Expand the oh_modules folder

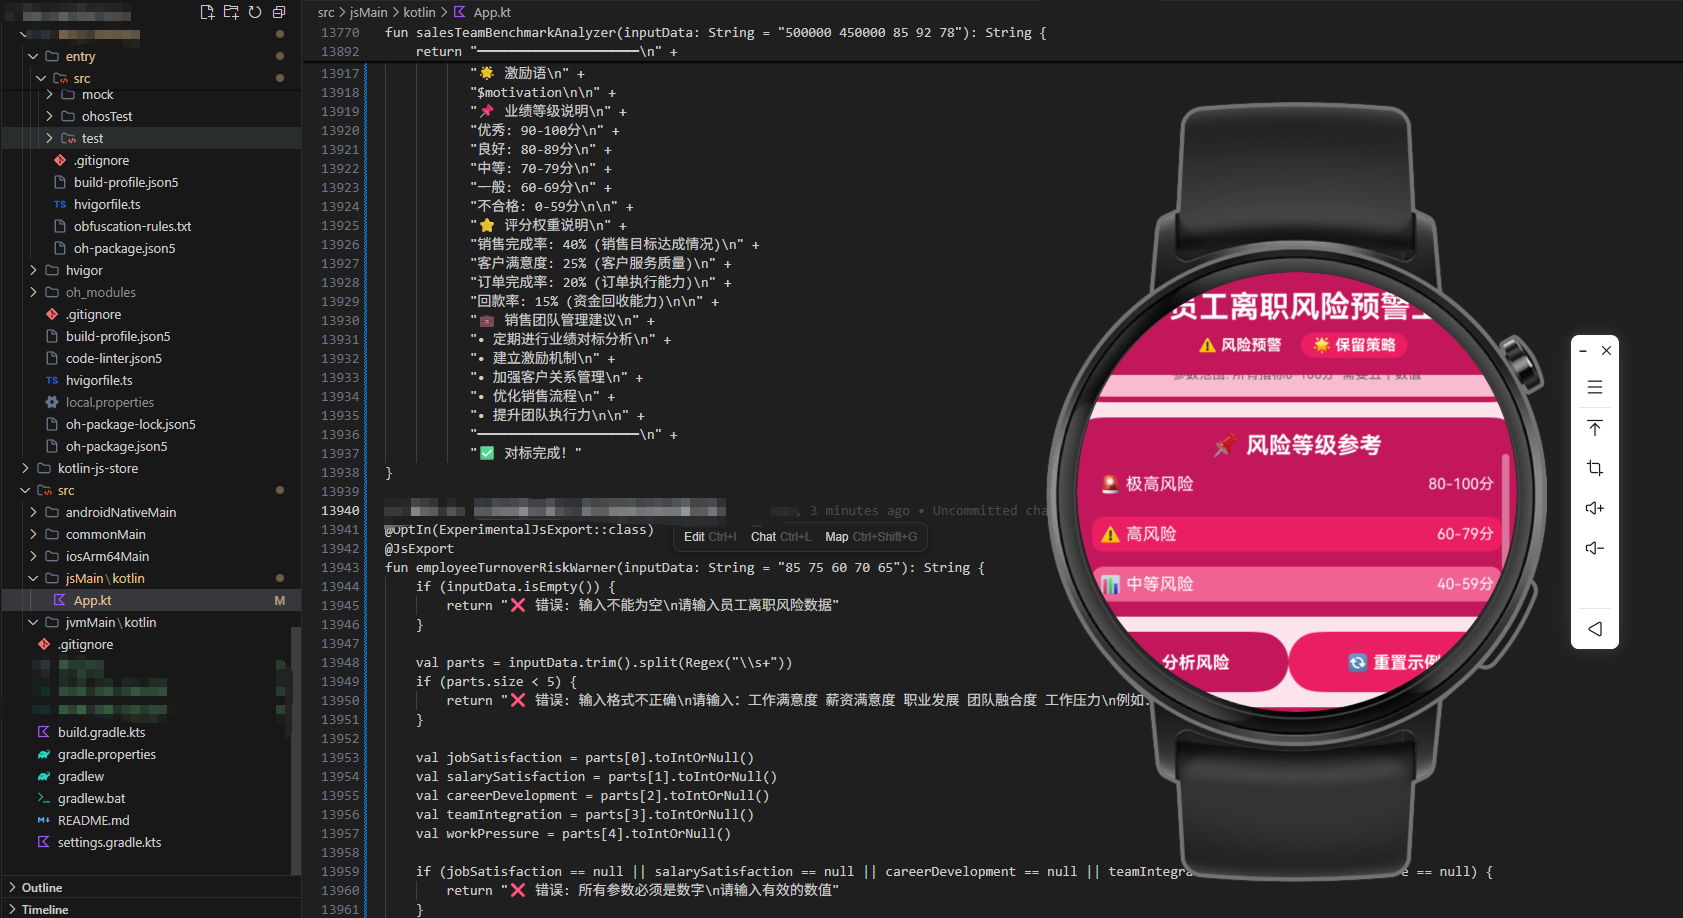pyautogui.click(x=33, y=292)
